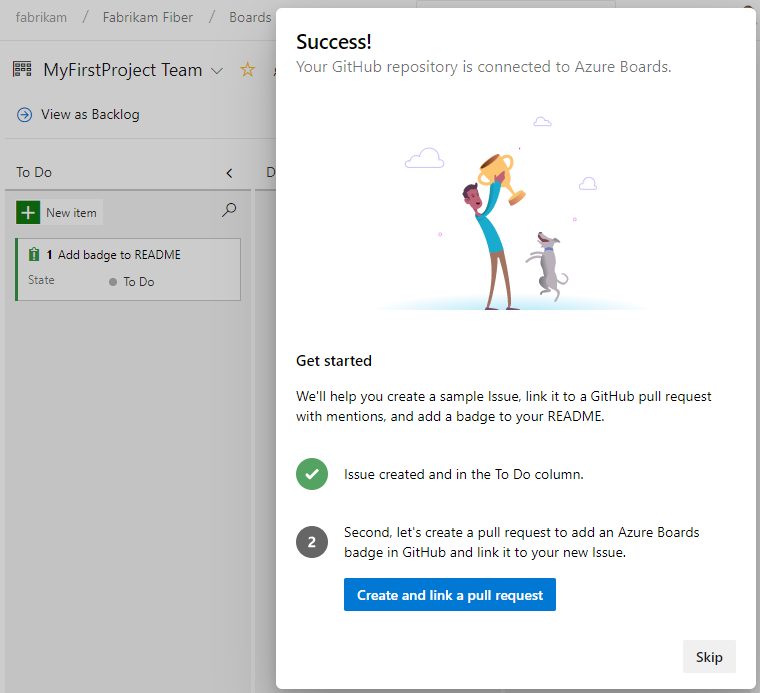Image resolution: width=760 pixels, height=693 pixels.
Task: Switch to View as Backlog
Action: click(90, 114)
